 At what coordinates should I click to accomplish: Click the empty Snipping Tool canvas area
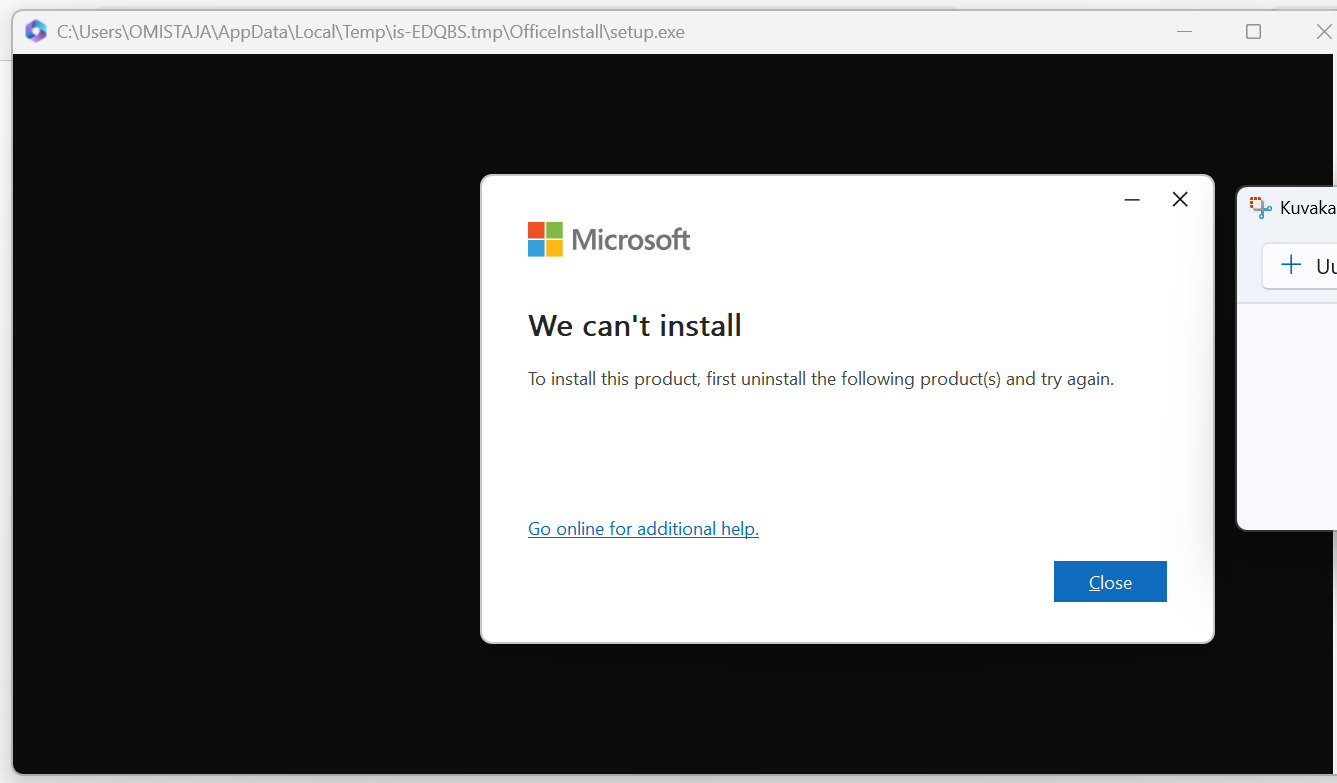click(1290, 415)
